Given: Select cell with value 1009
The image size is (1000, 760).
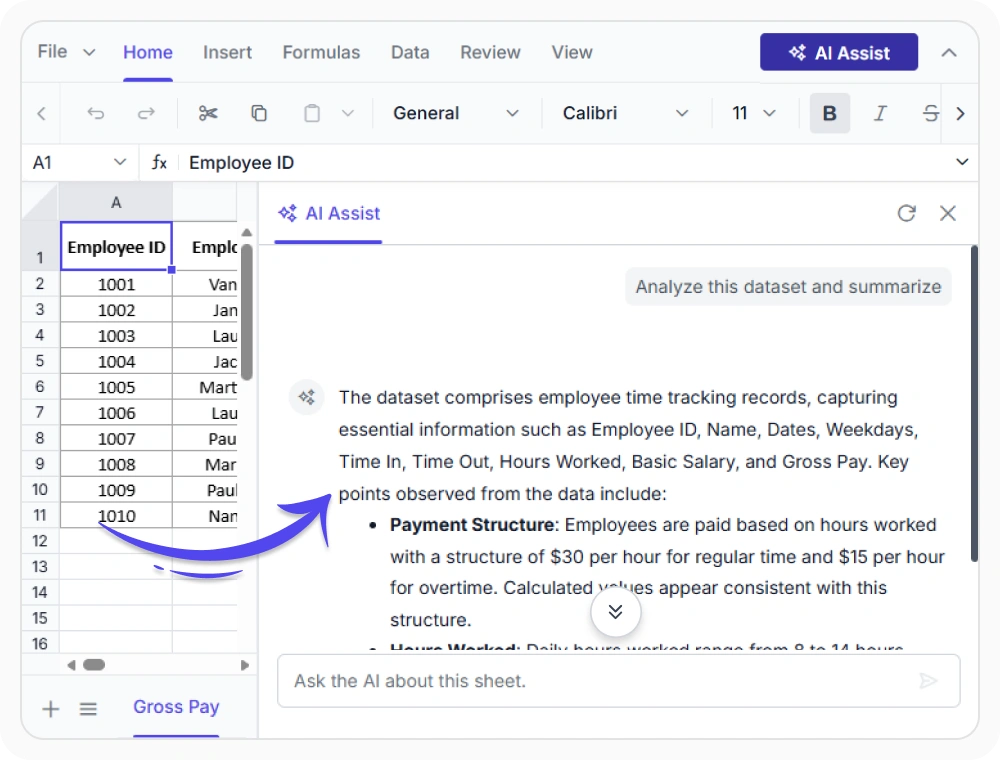Looking at the screenshot, I should click(x=116, y=490).
